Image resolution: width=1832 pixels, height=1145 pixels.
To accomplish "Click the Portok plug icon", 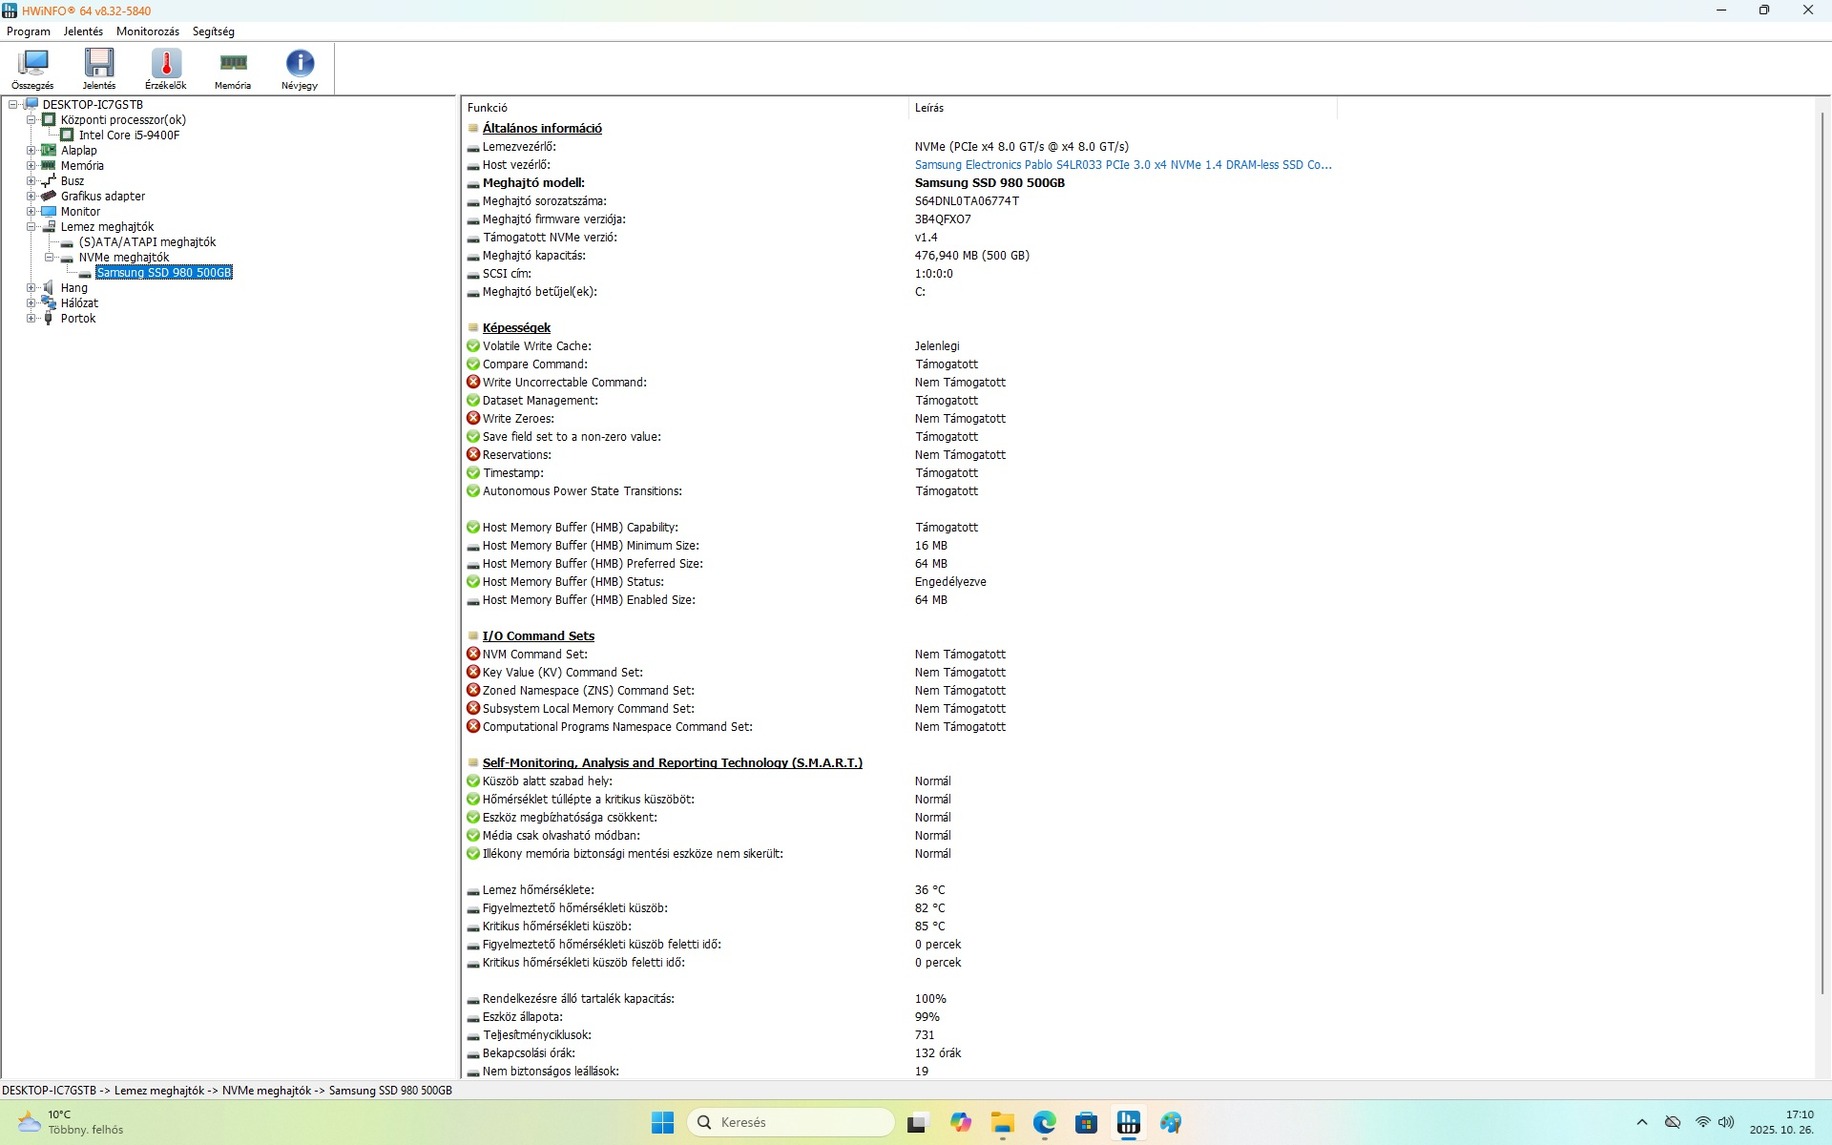I will [x=48, y=318].
